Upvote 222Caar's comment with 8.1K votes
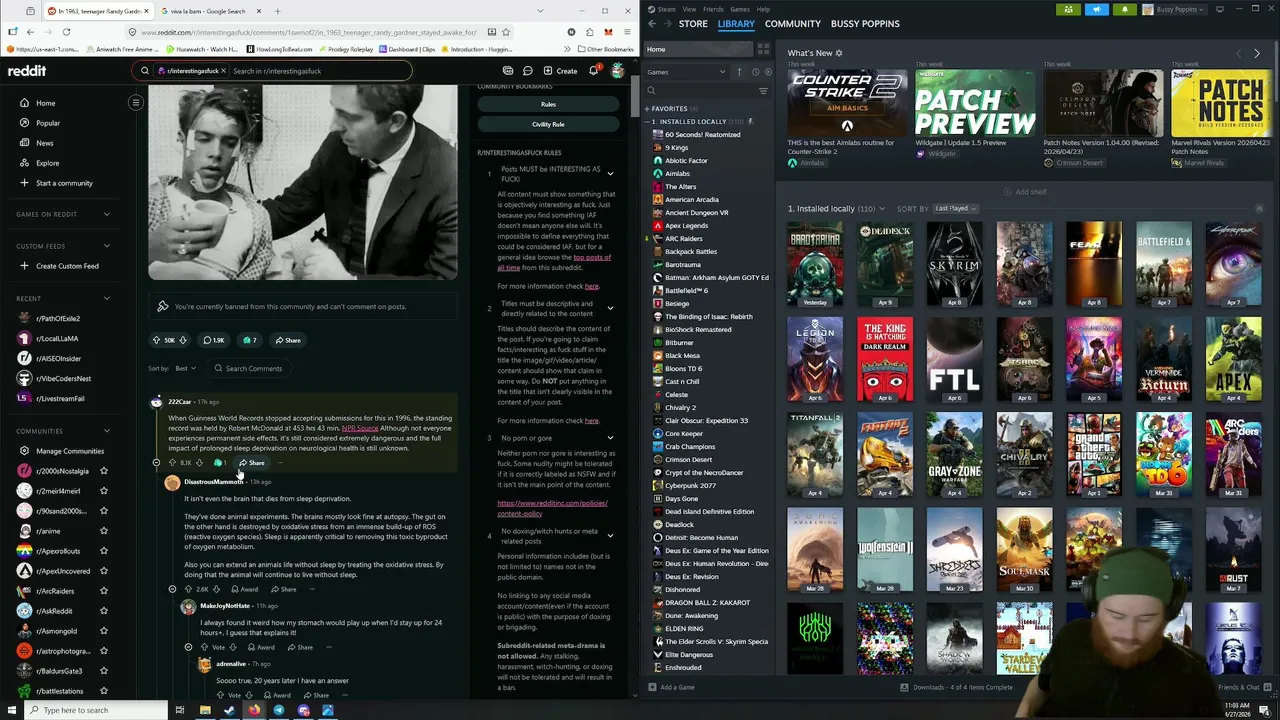The height and width of the screenshot is (720, 1280). (172, 463)
